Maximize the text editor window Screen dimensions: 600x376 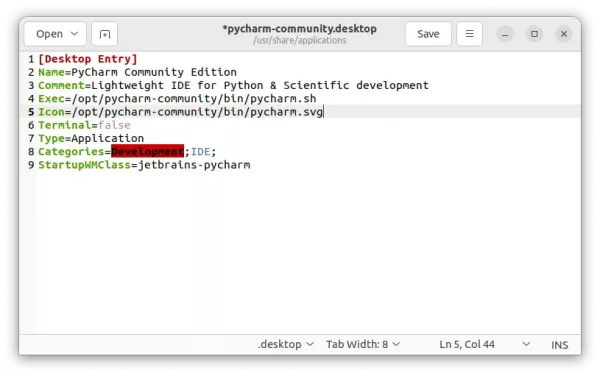point(534,34)
